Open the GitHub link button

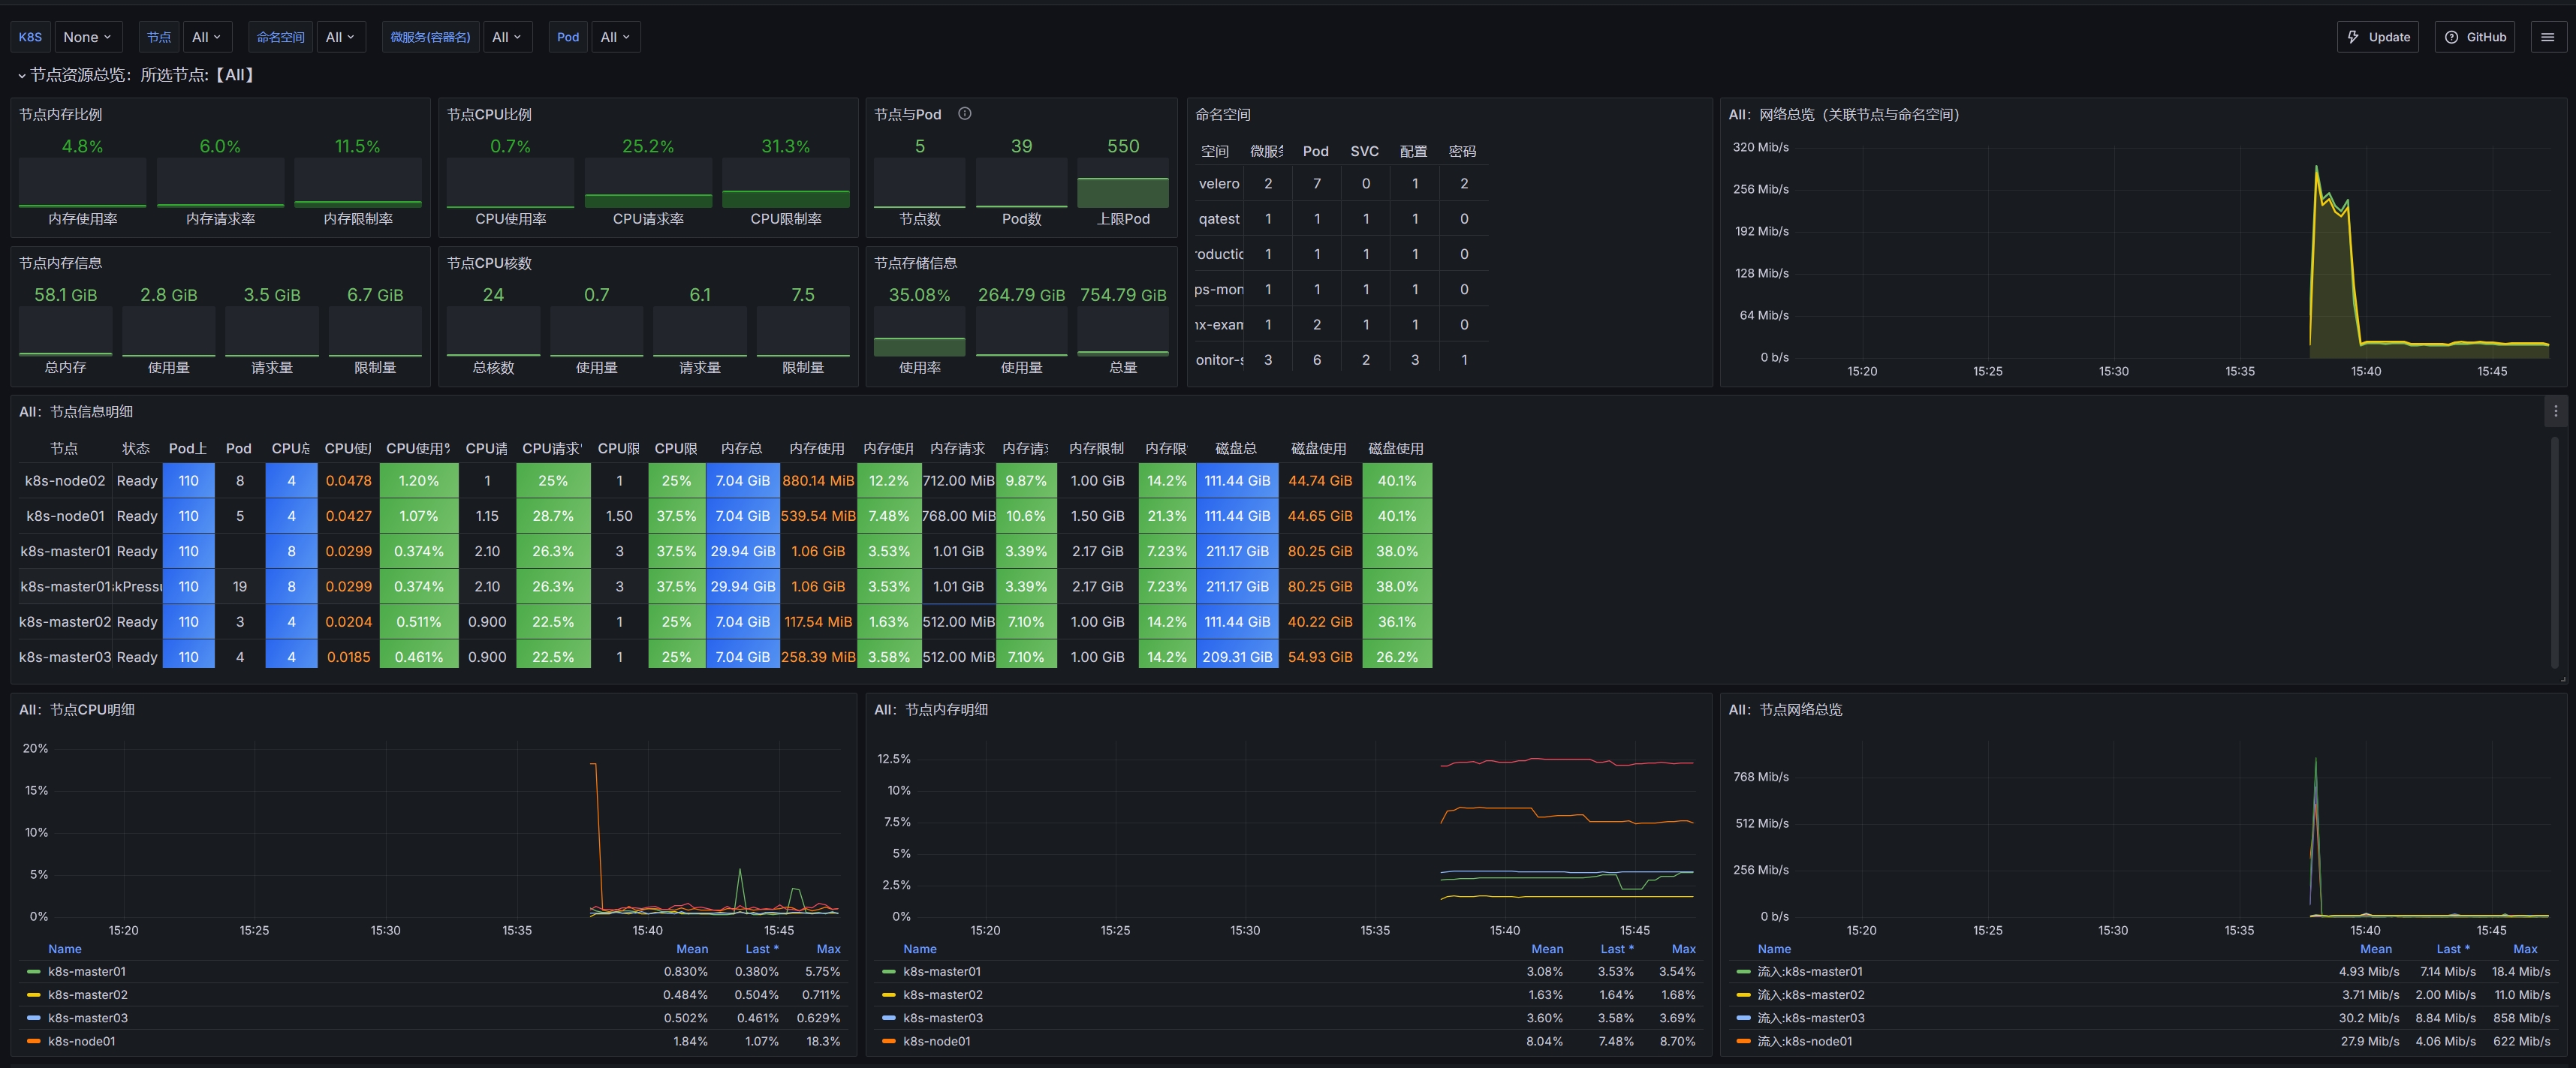pos(2475,37)
